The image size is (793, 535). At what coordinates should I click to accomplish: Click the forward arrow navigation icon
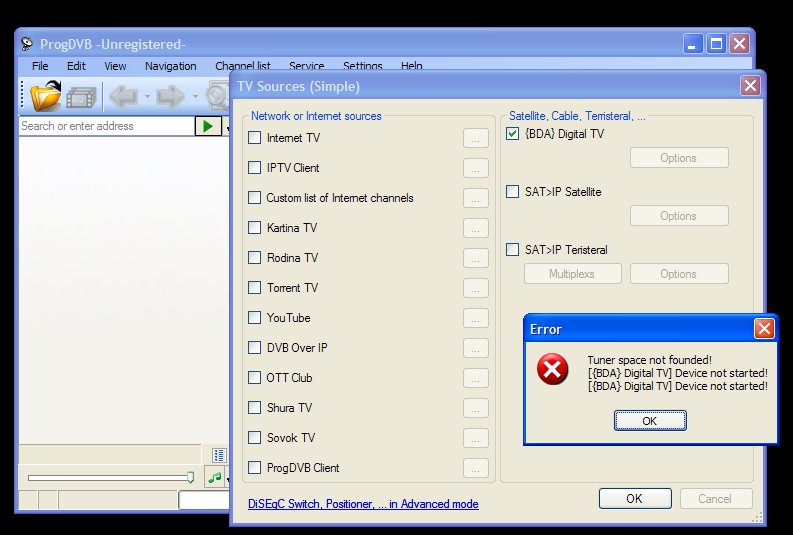[171, 97]
